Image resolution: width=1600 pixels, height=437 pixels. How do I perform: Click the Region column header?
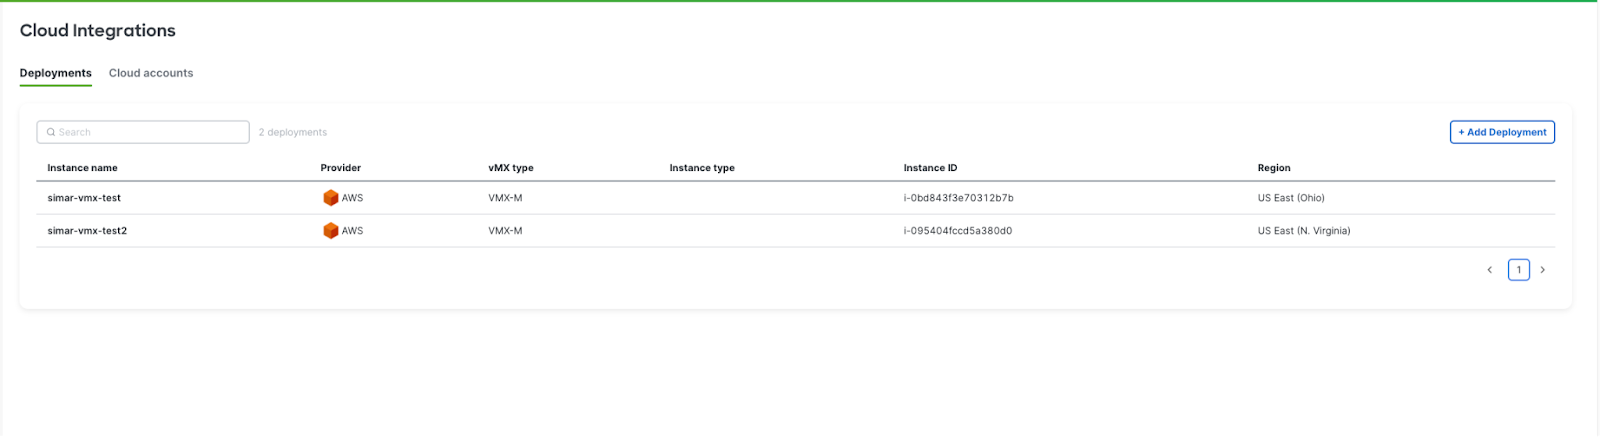[x=1274, y=168]
